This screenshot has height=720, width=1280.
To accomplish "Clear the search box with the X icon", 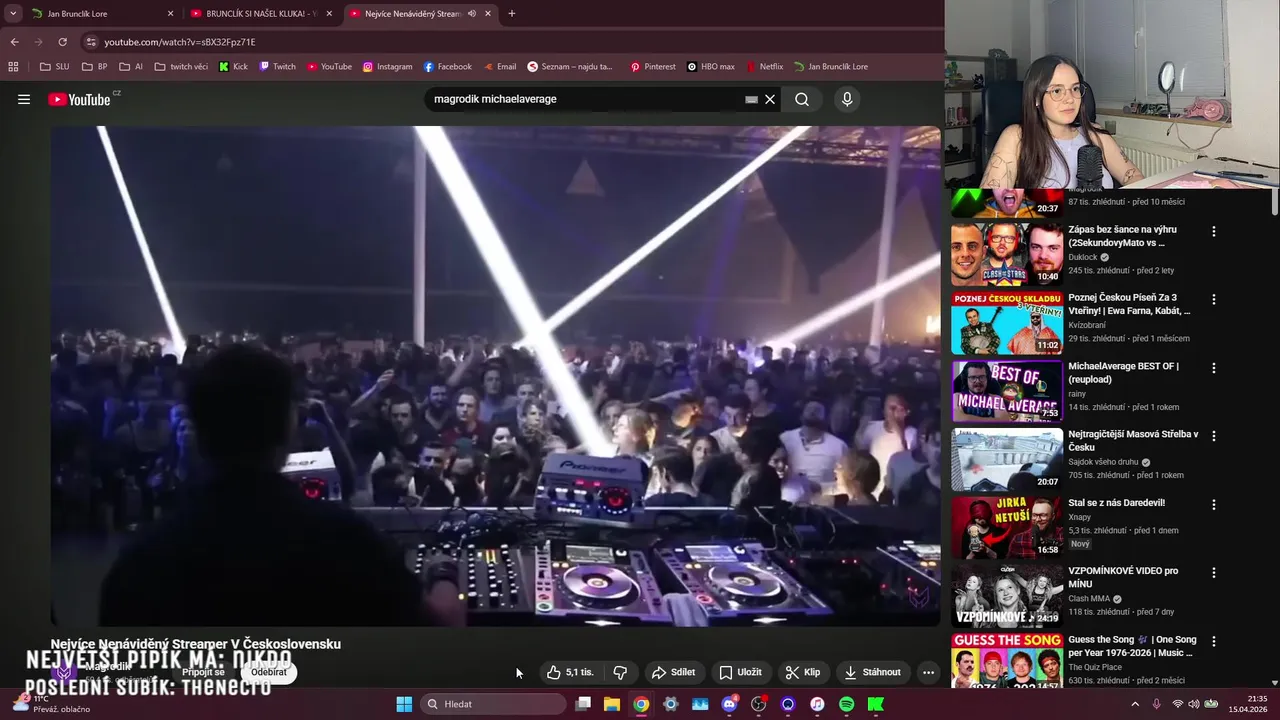I will coord(770,99).
